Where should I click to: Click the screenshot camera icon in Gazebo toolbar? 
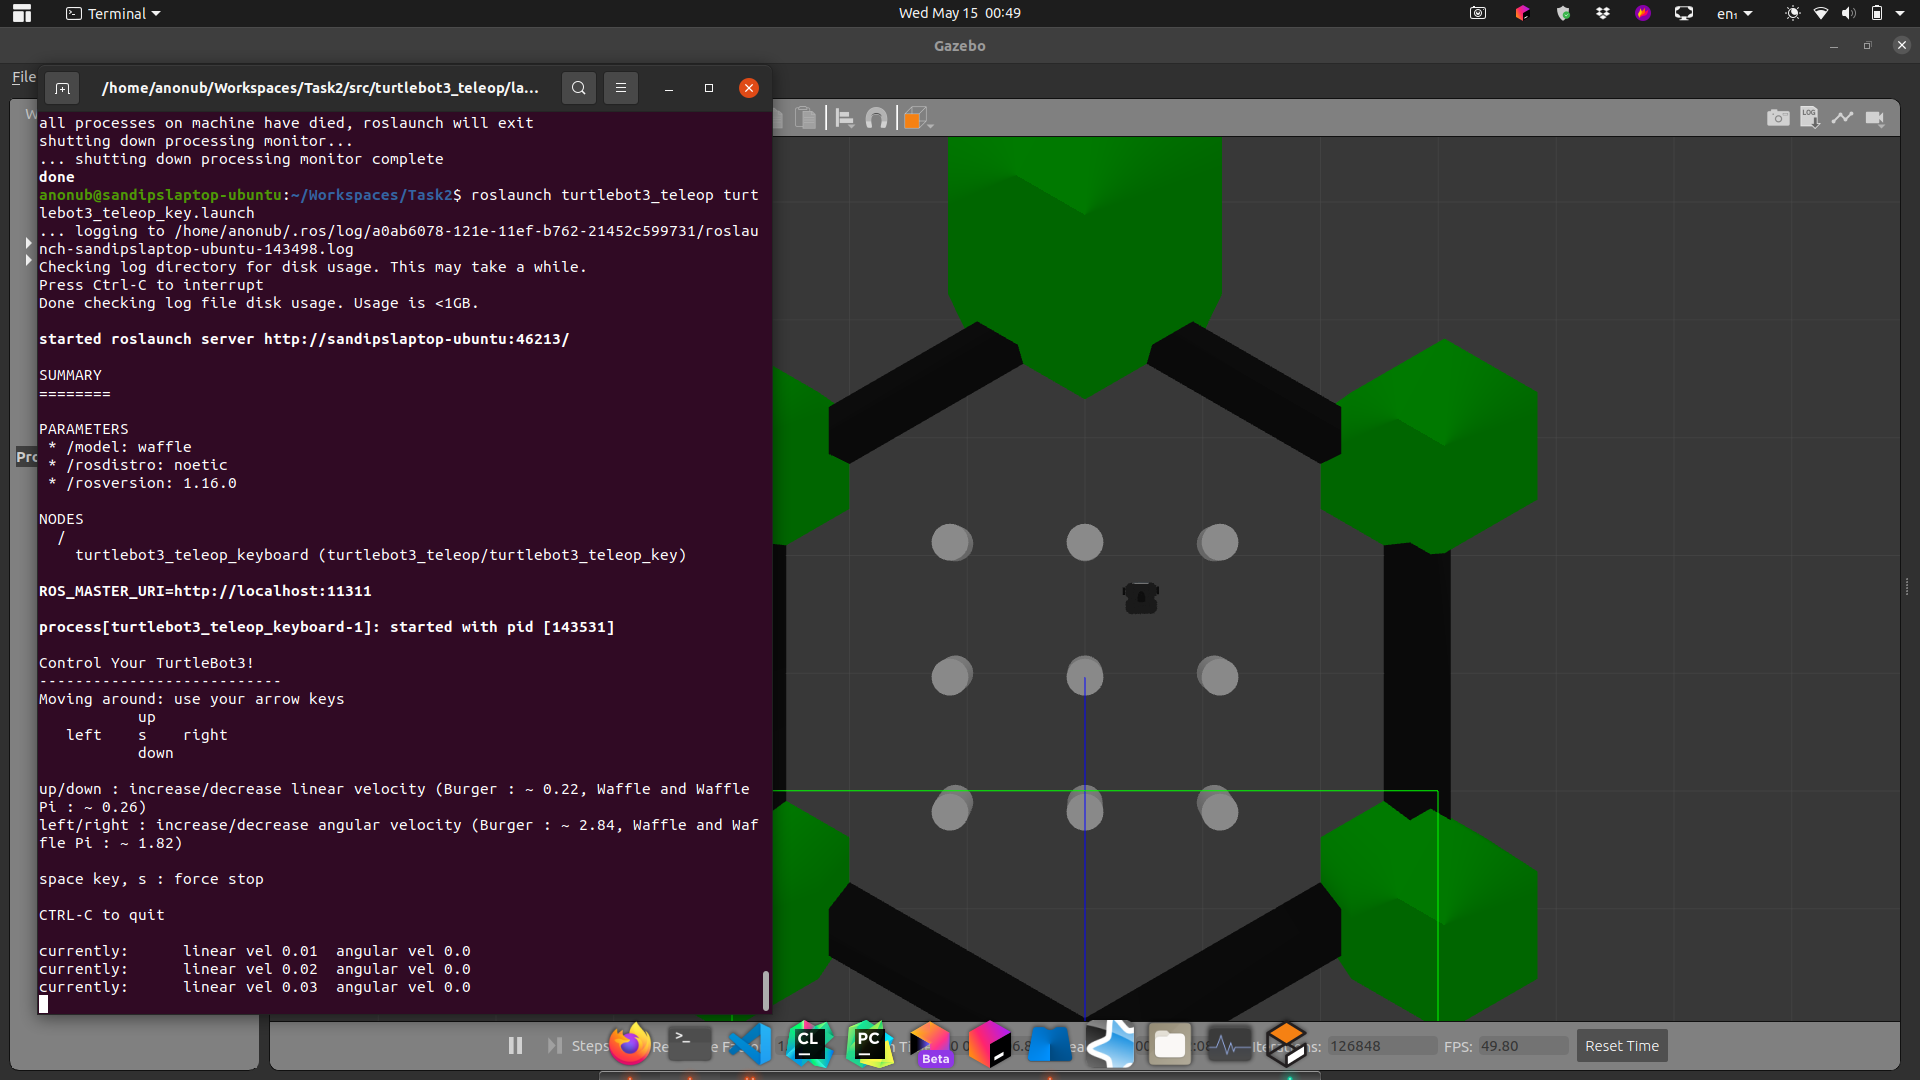click(x=1777, y=118)
